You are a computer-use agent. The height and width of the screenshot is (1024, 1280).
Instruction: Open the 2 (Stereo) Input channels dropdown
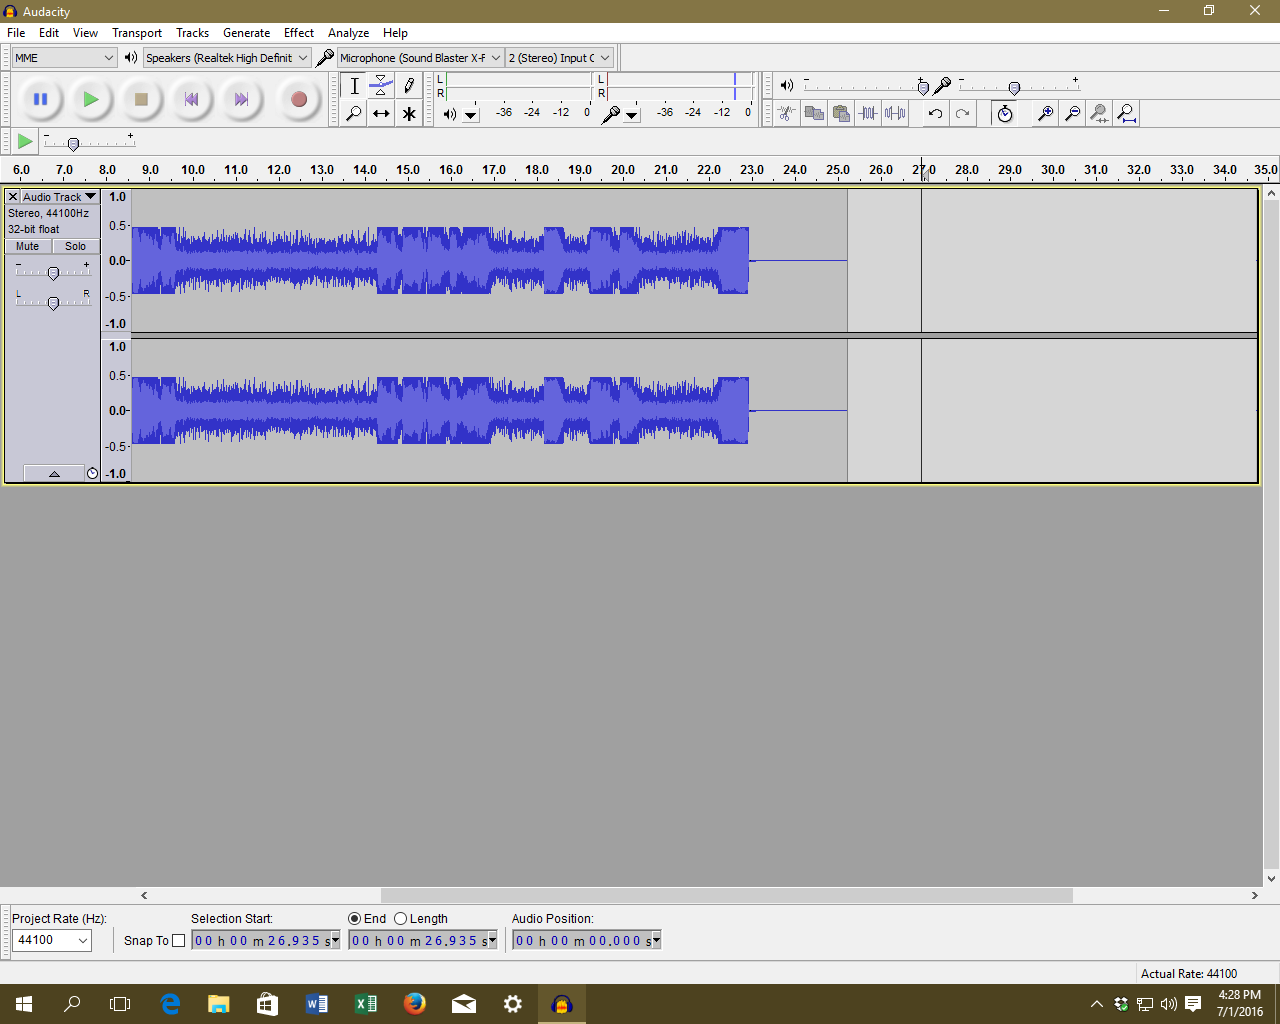pos(559,58)
